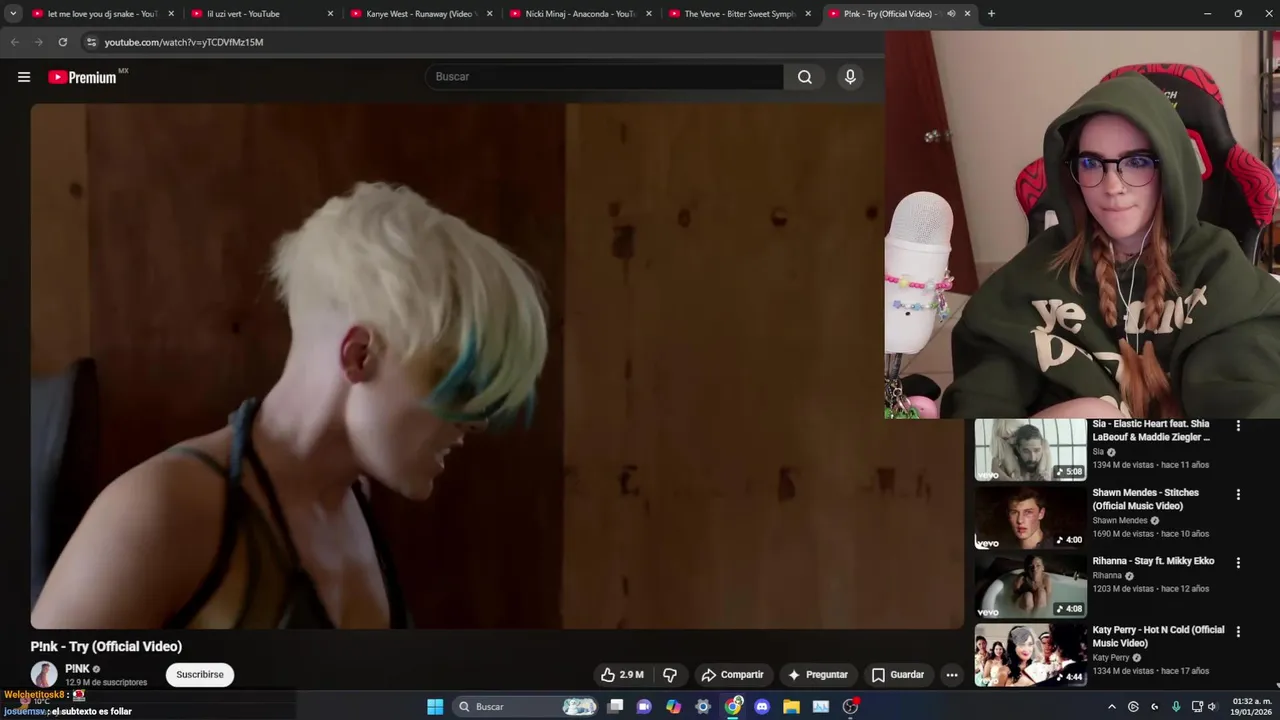Image resolution: width=1280 pixels, height=720 pixels.
Task: Open the tab search dropdown arrow
Action: pos(13,14)
